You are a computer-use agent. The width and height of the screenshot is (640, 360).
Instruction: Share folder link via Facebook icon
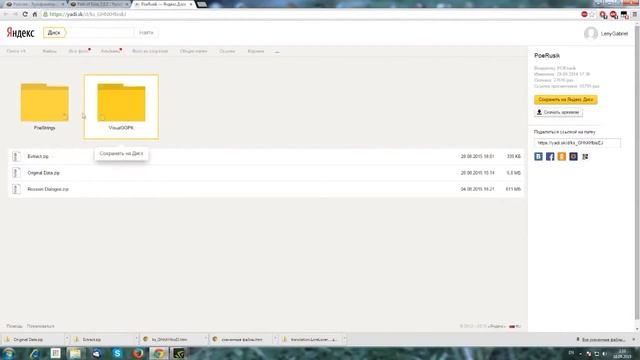point(550,156)
